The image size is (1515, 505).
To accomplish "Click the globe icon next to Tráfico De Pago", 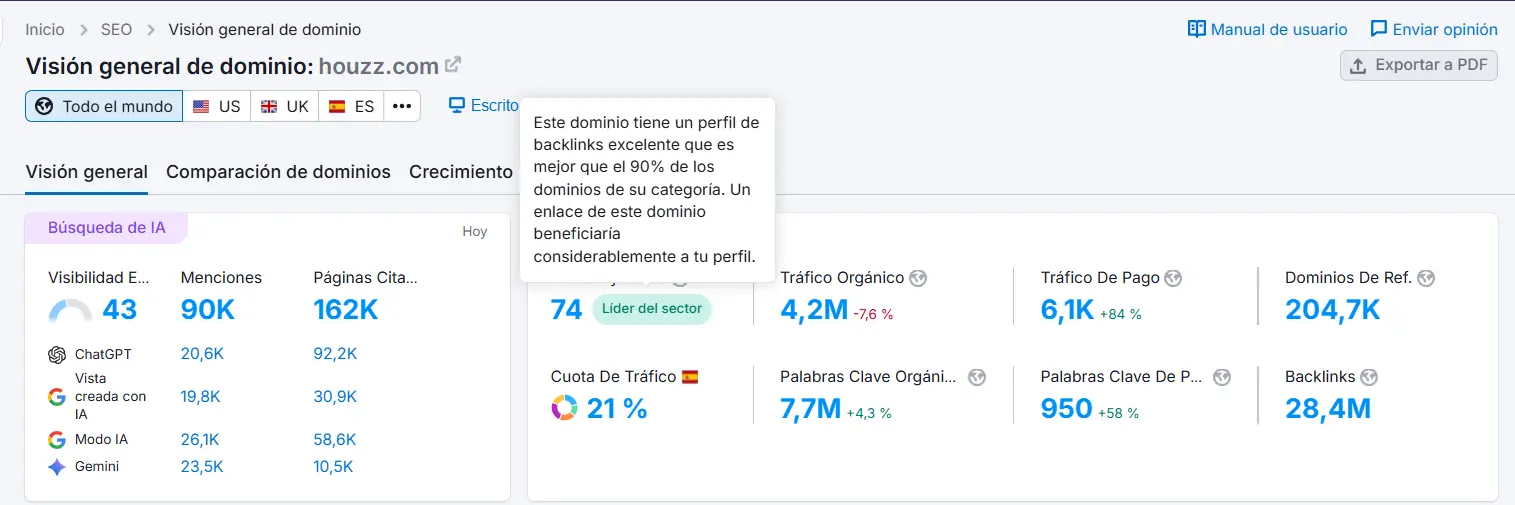I will [1174, 278].
